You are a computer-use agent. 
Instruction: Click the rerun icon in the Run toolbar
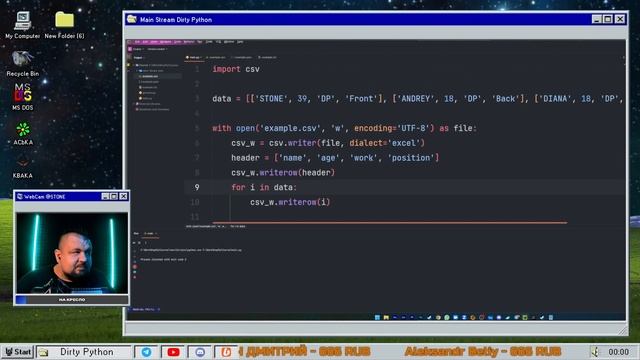pos(134,243)
